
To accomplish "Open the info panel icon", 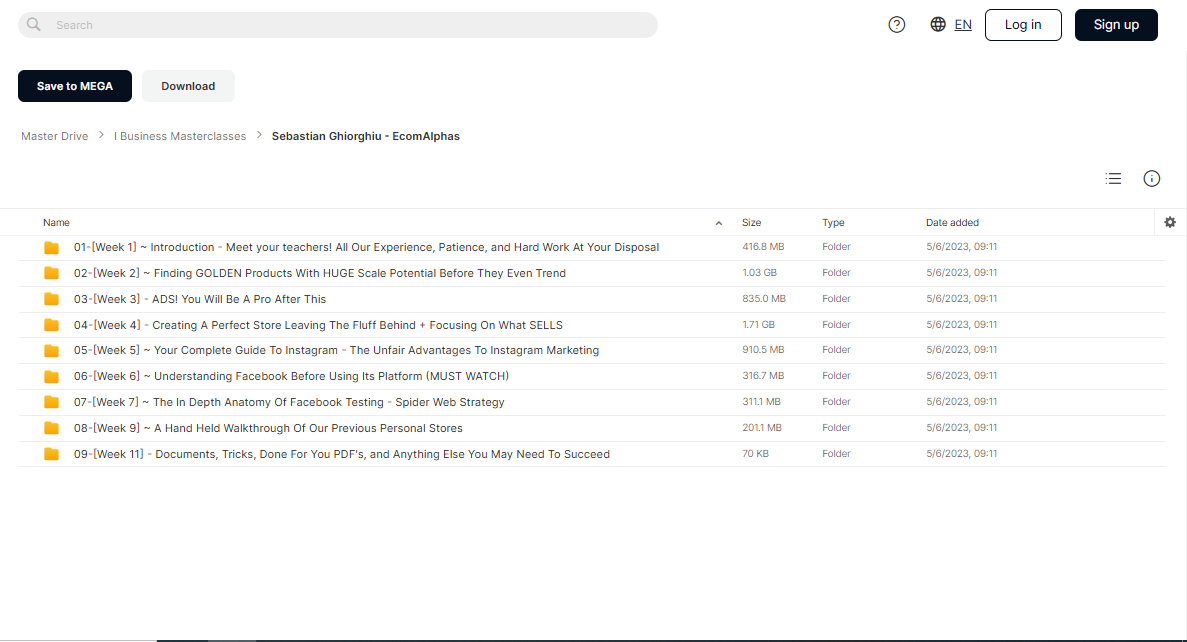I will pyautogui.click(x=1151, y=179).
